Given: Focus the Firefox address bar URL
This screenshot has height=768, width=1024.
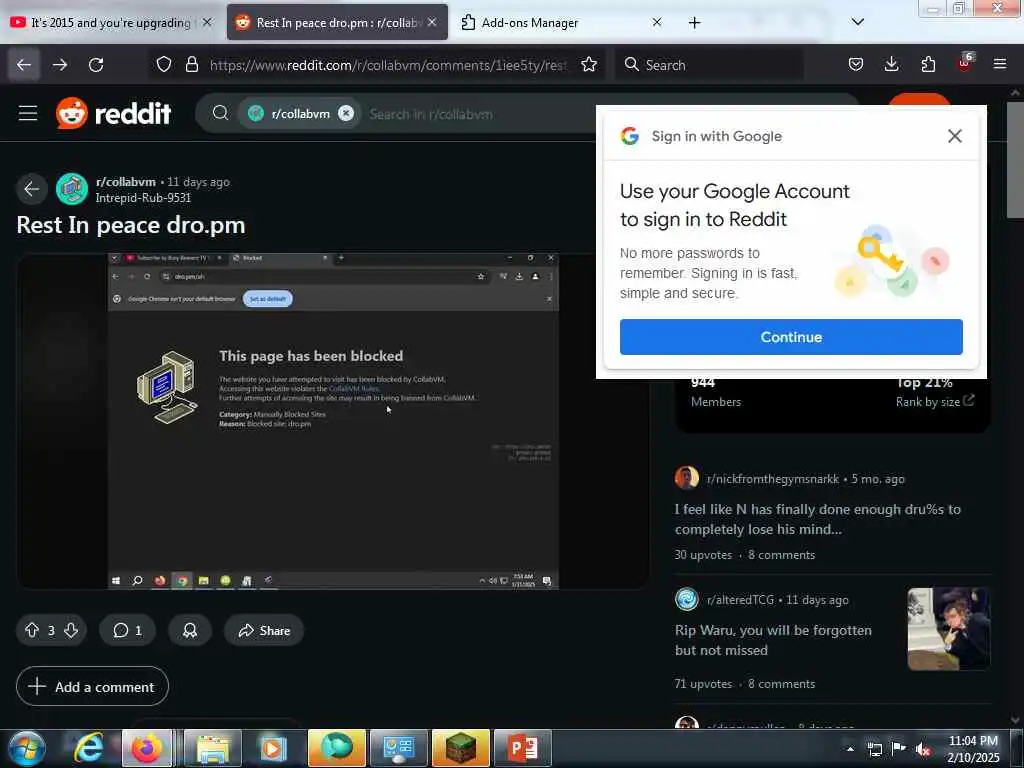Looking at the screenshot, I should click(x=388, y=65).
